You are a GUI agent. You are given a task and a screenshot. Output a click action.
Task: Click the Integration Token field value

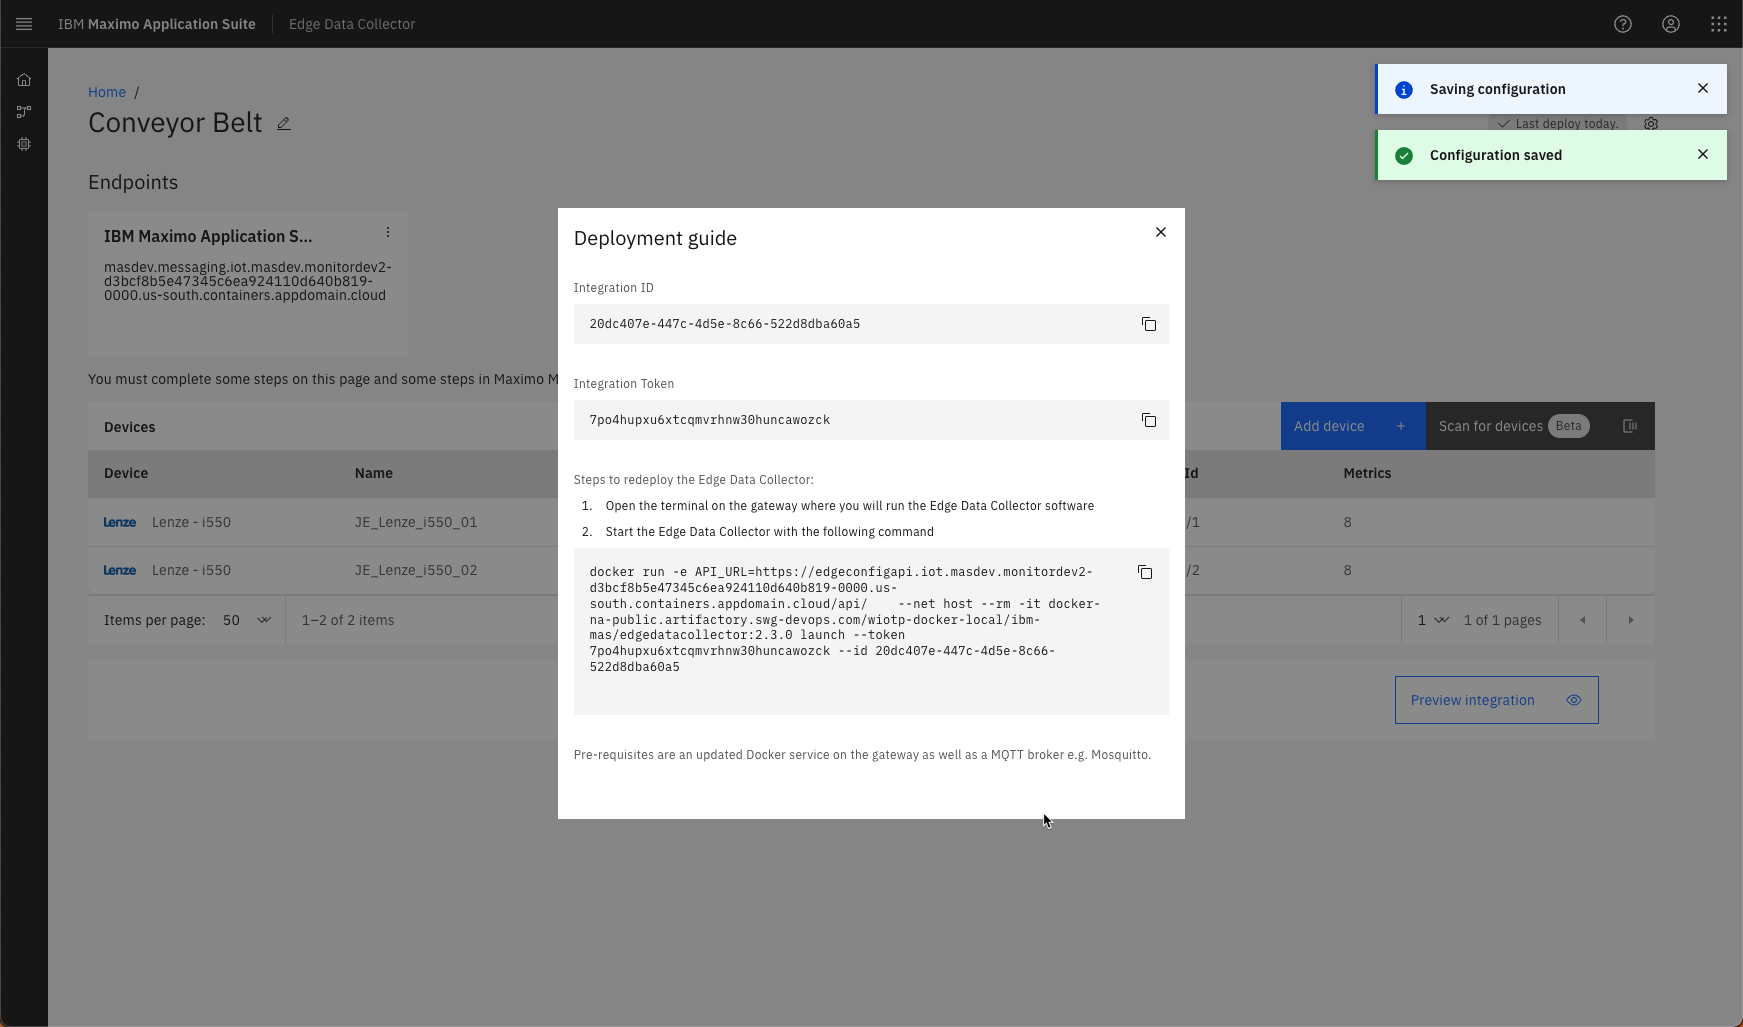[x=710, y=420]
